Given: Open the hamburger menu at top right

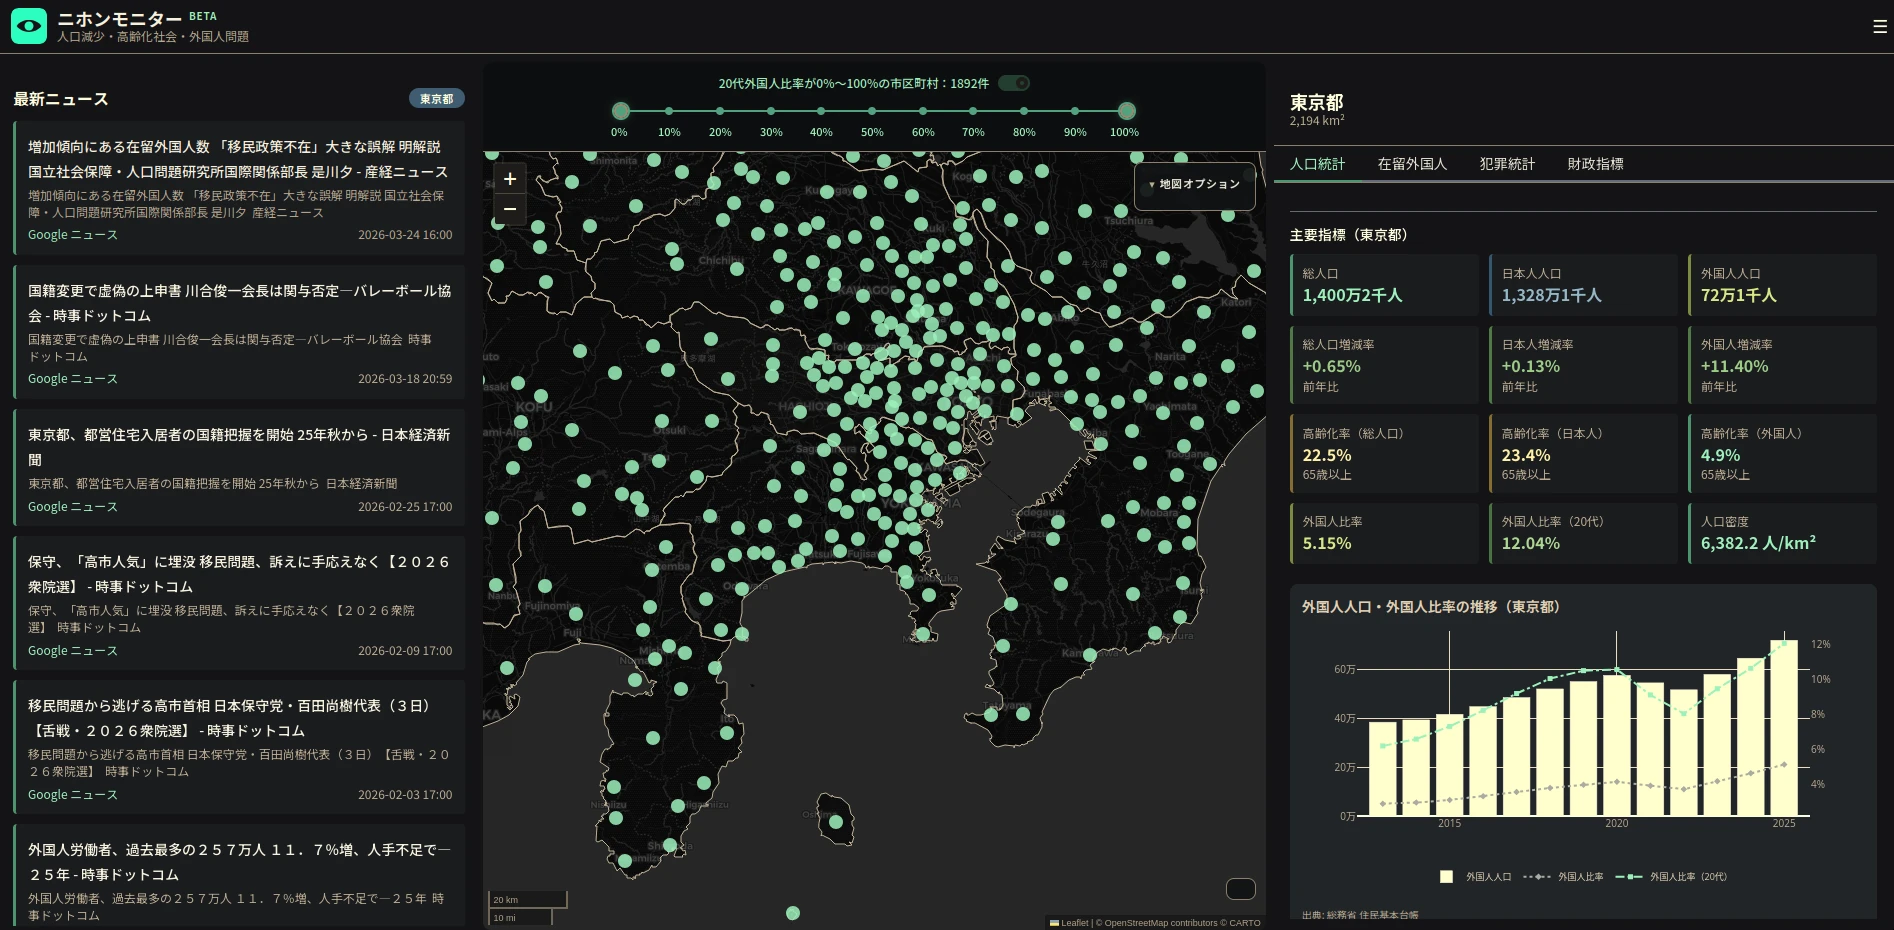Looking at the screenshot, I should [x=1879, y=27].
